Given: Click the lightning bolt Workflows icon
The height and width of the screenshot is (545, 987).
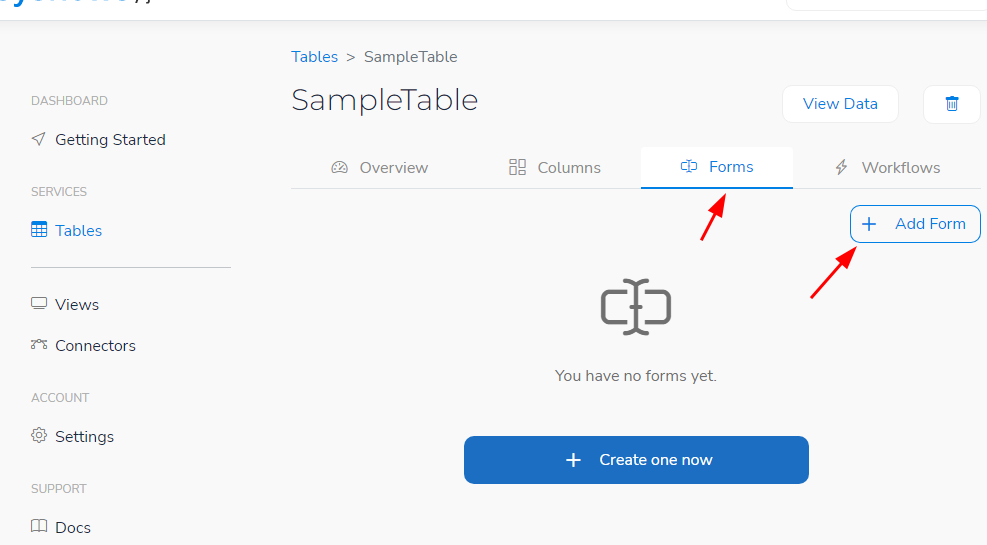Looking at the screenshot, I should [841, 167].
